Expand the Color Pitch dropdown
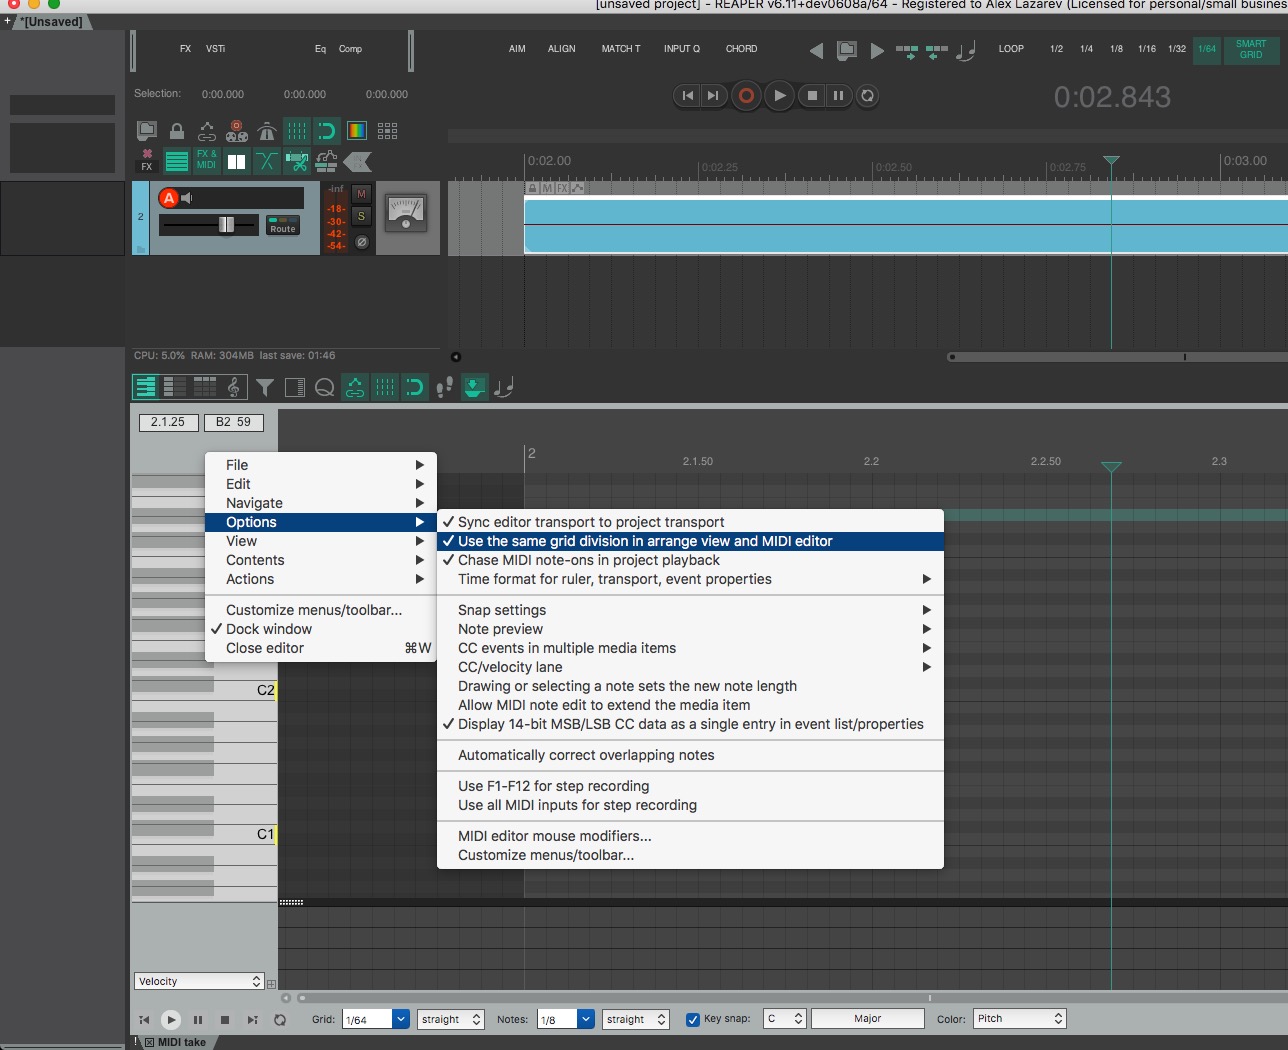 pos(1019,1018)
